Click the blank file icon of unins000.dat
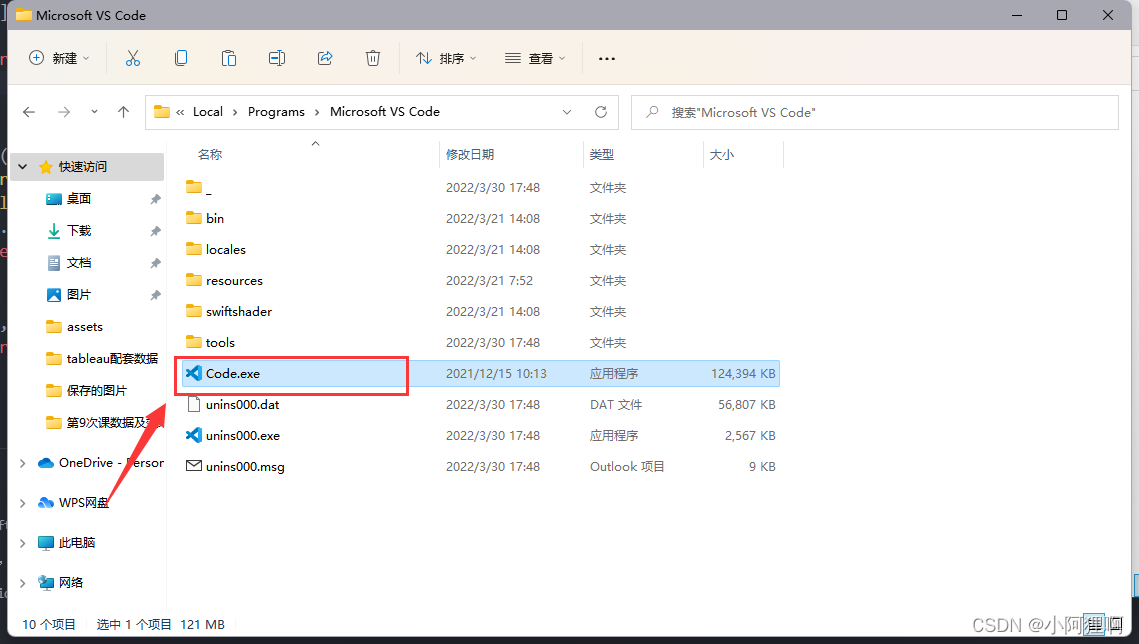 [194, 404]
